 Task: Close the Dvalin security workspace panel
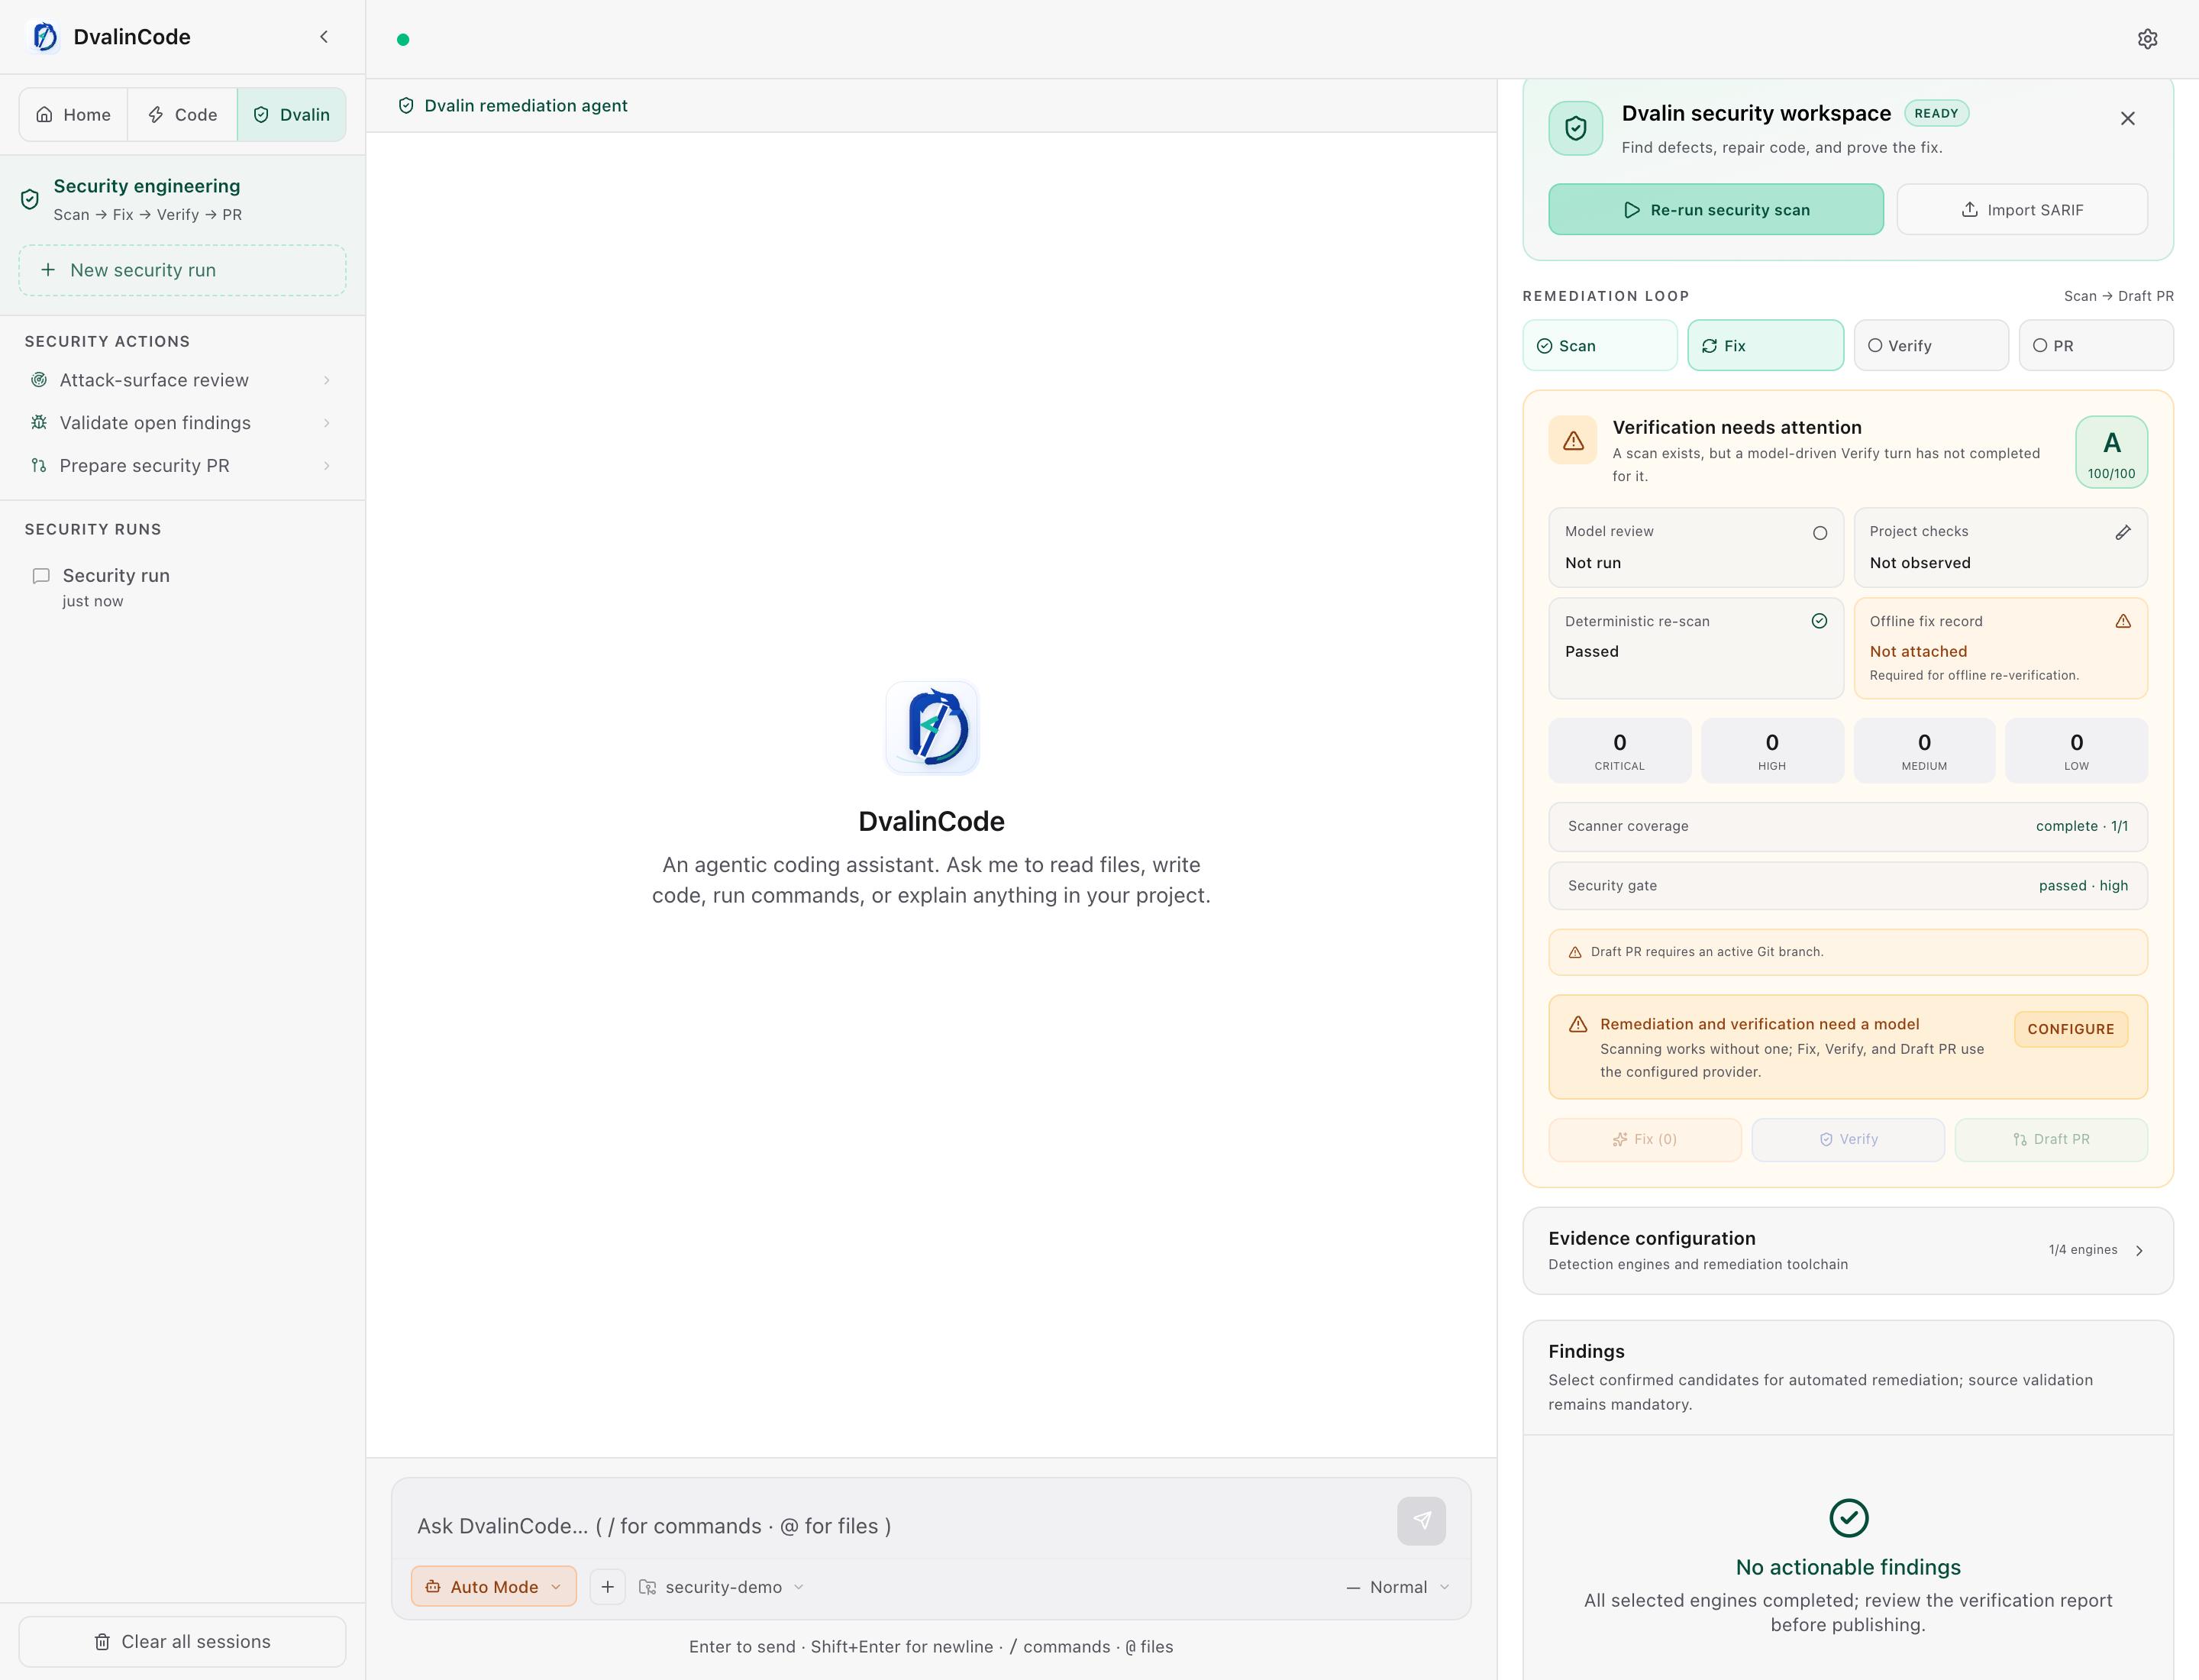(2127, 118)
